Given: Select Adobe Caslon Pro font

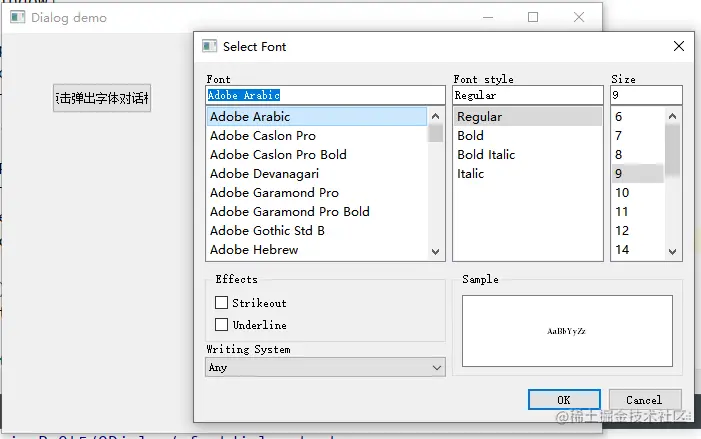Looking at the screenshot, I should pos(263,135).
